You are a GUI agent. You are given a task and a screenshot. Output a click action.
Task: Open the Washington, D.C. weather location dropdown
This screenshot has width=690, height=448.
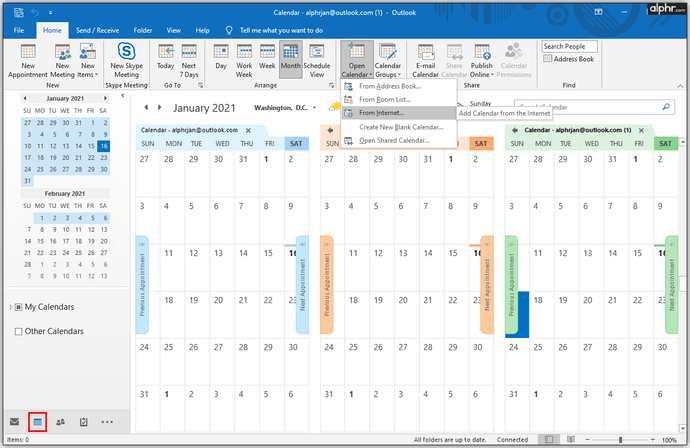(x=314, y=108)
